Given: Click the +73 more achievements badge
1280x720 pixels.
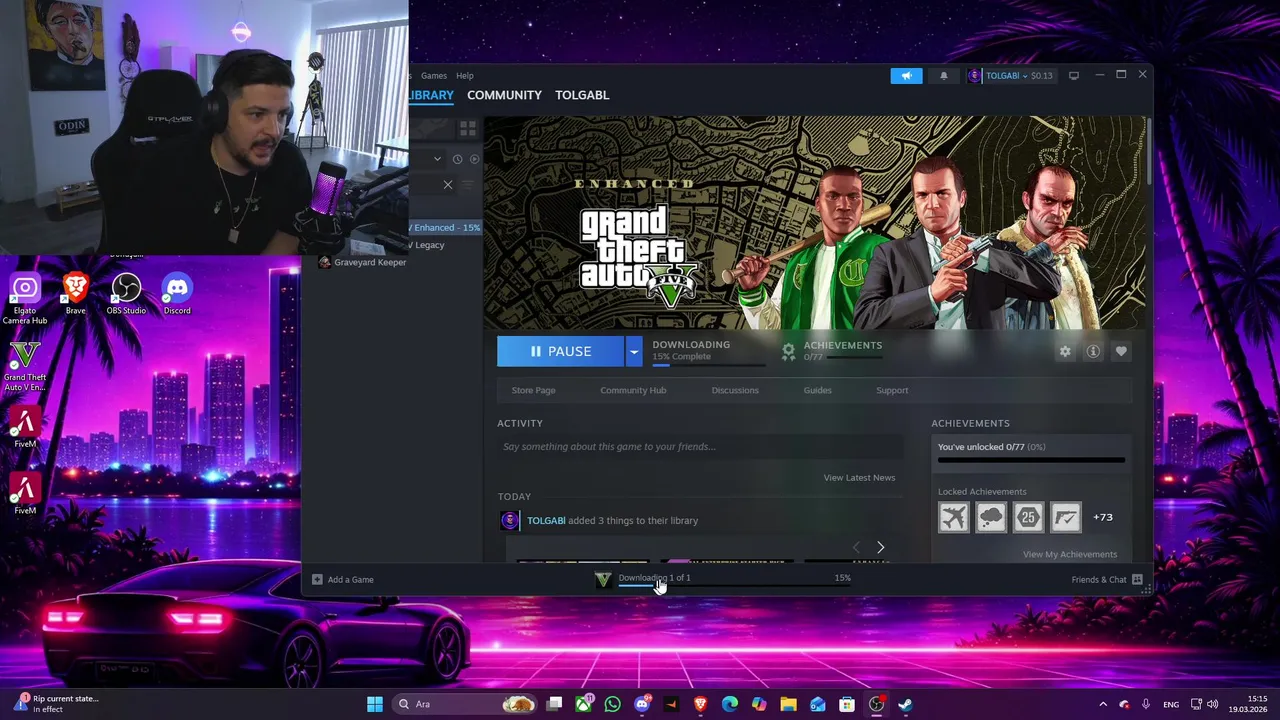Looking at the screenshot, I should click(x=1103, y=517).
